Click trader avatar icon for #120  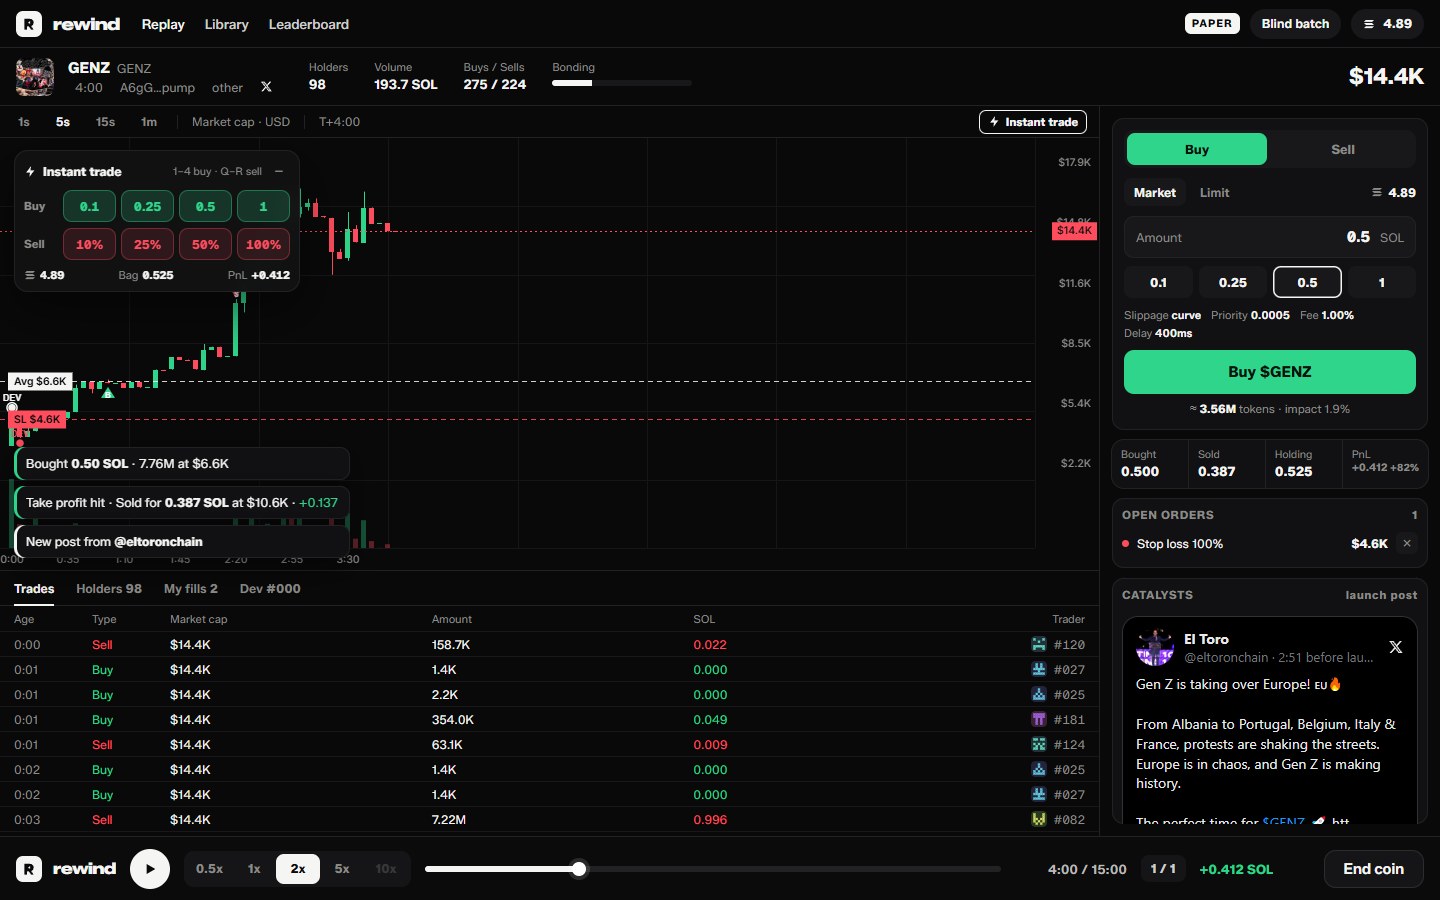(1039, 644)
